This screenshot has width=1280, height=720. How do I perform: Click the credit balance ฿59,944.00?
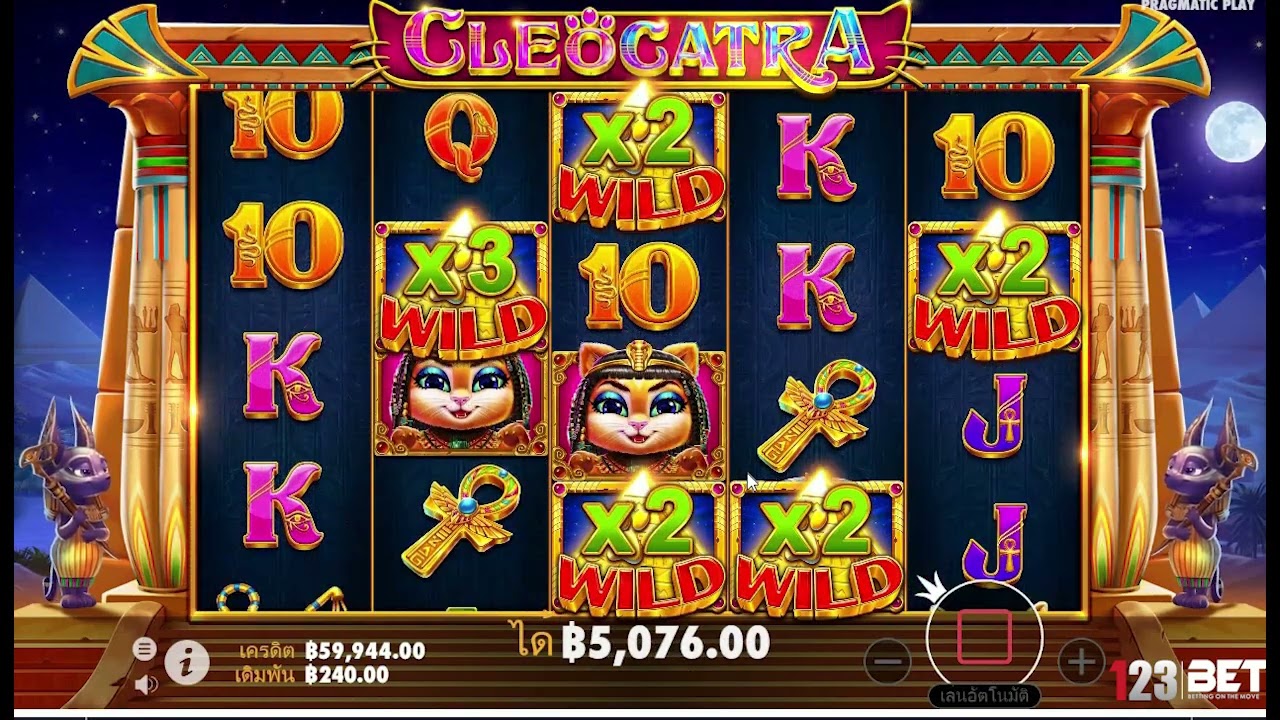[365, 651]
